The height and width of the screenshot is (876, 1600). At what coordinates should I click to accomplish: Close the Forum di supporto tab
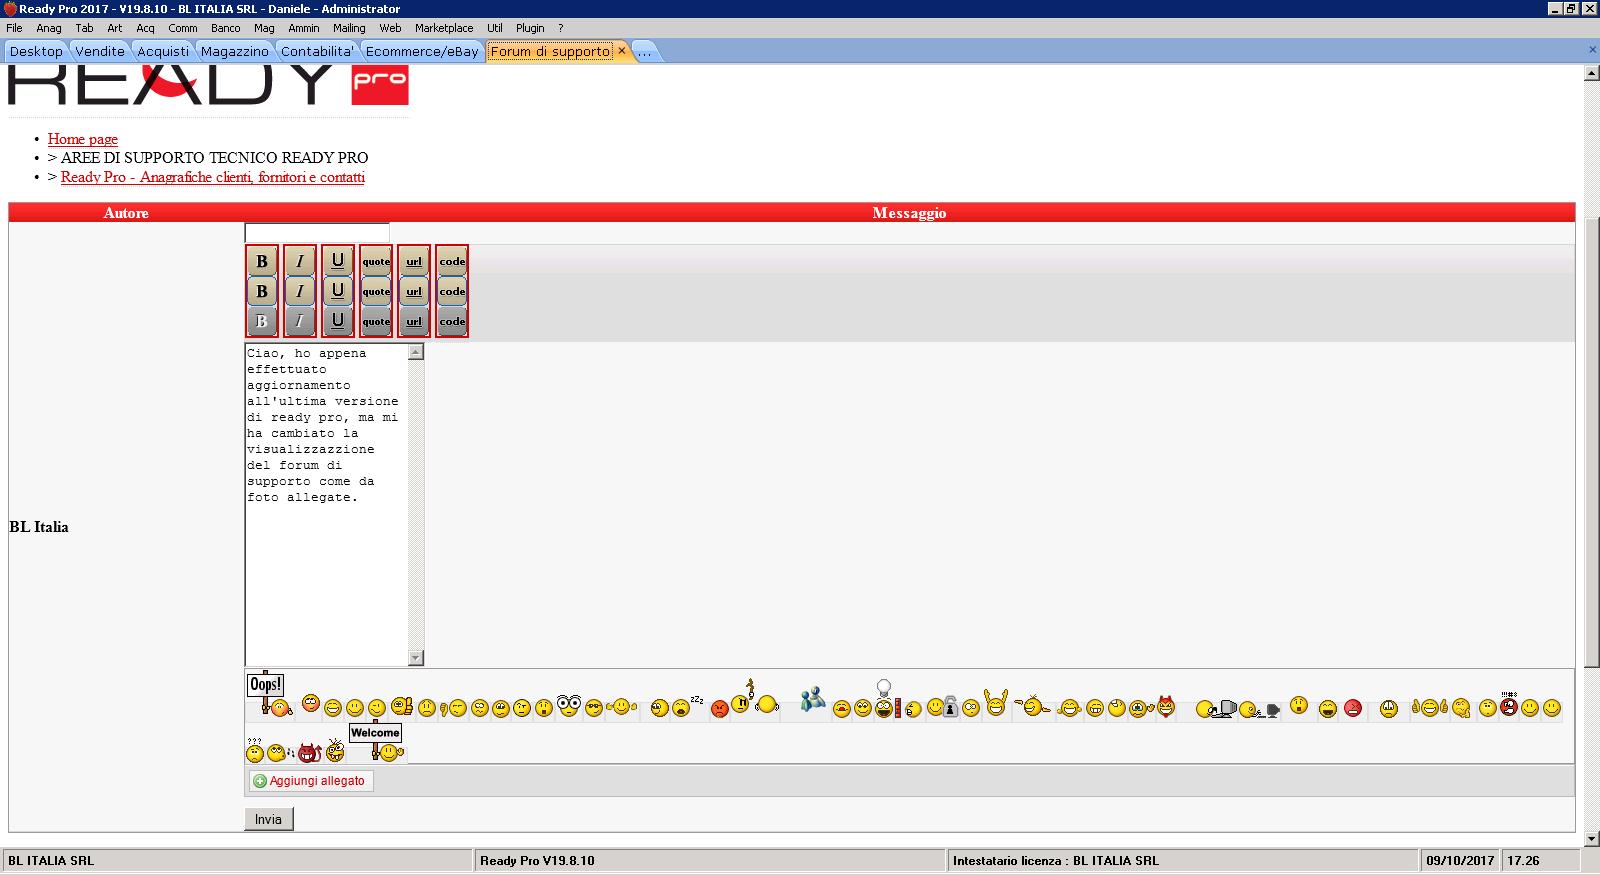(x=622, y=50)
